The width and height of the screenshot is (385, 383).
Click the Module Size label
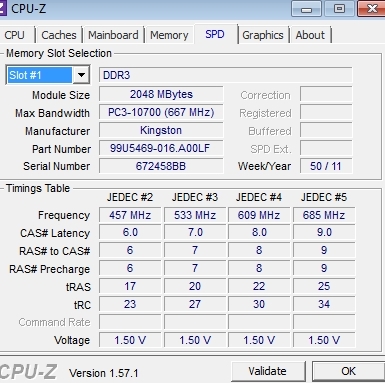point(61,95)
